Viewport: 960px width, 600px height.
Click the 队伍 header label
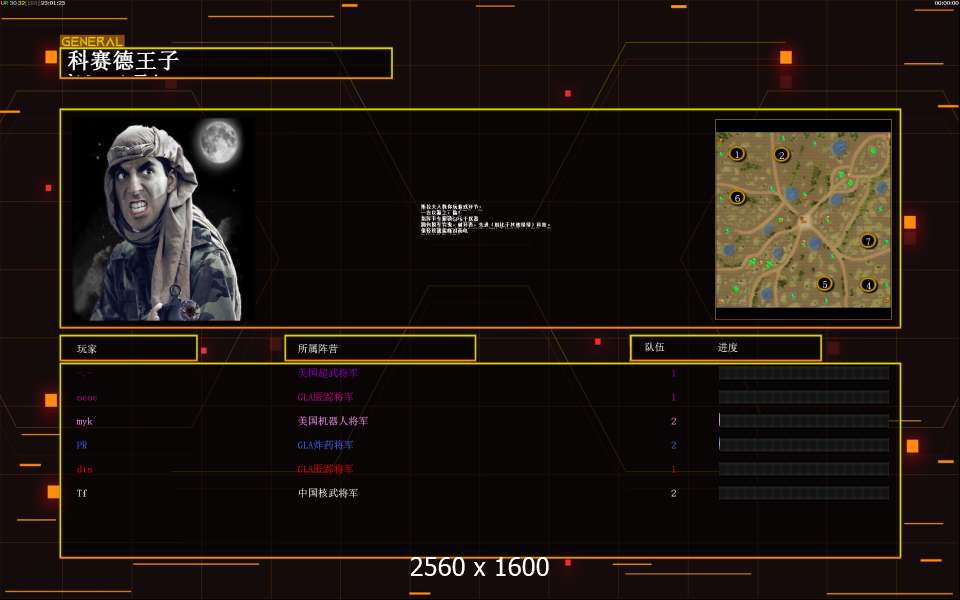(654, 348)
